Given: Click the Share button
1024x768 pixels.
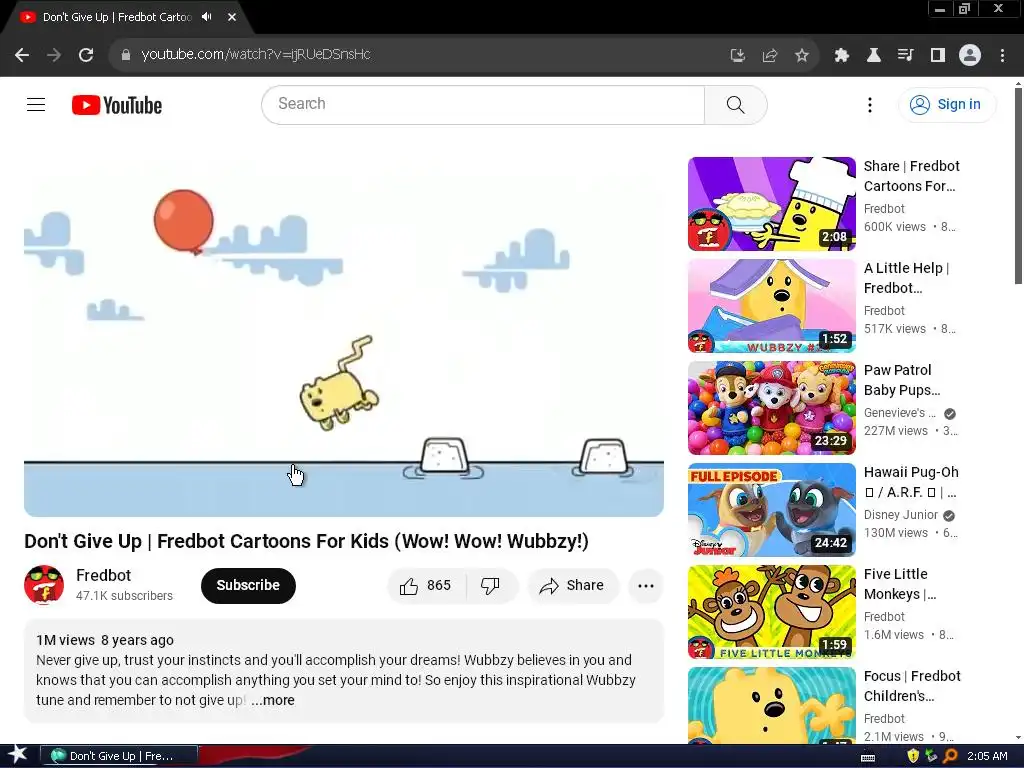Looking at the screenshot, I should pos(572,586).
